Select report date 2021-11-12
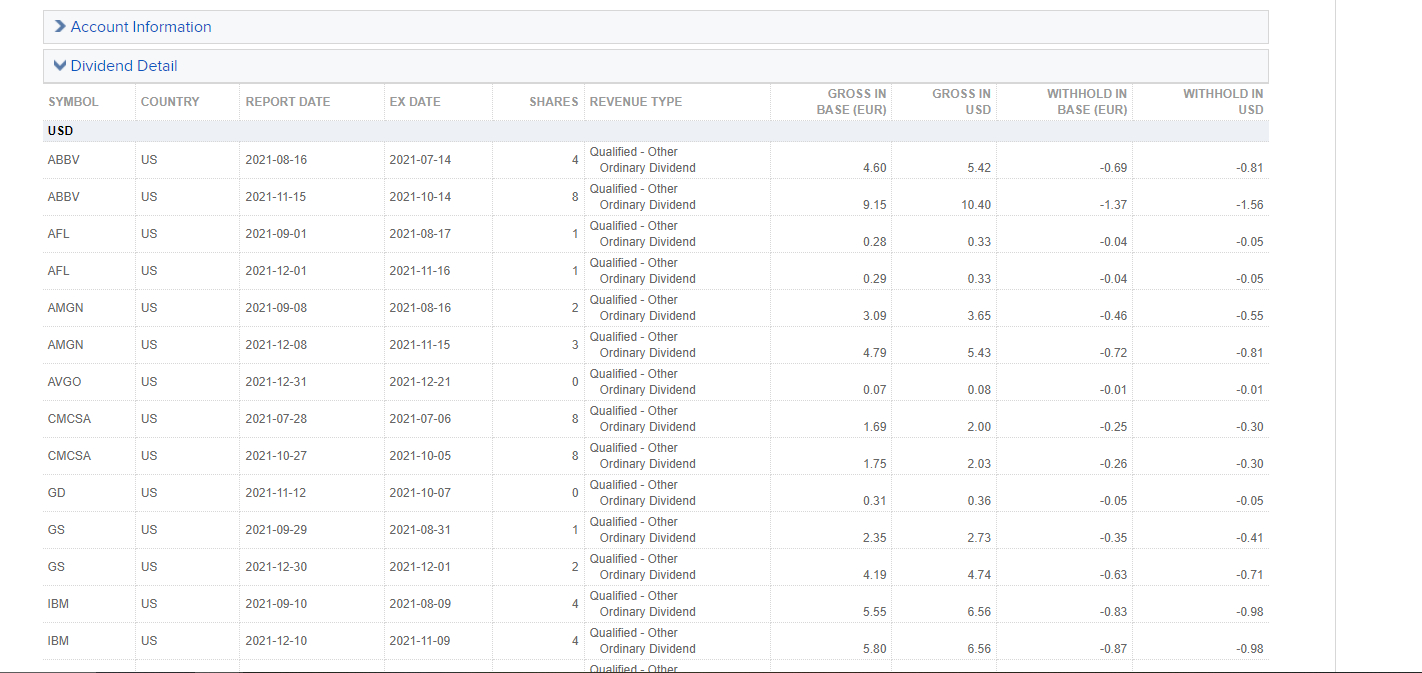The width and height of the screenshot is (1422, 673). tap(276, 493)
